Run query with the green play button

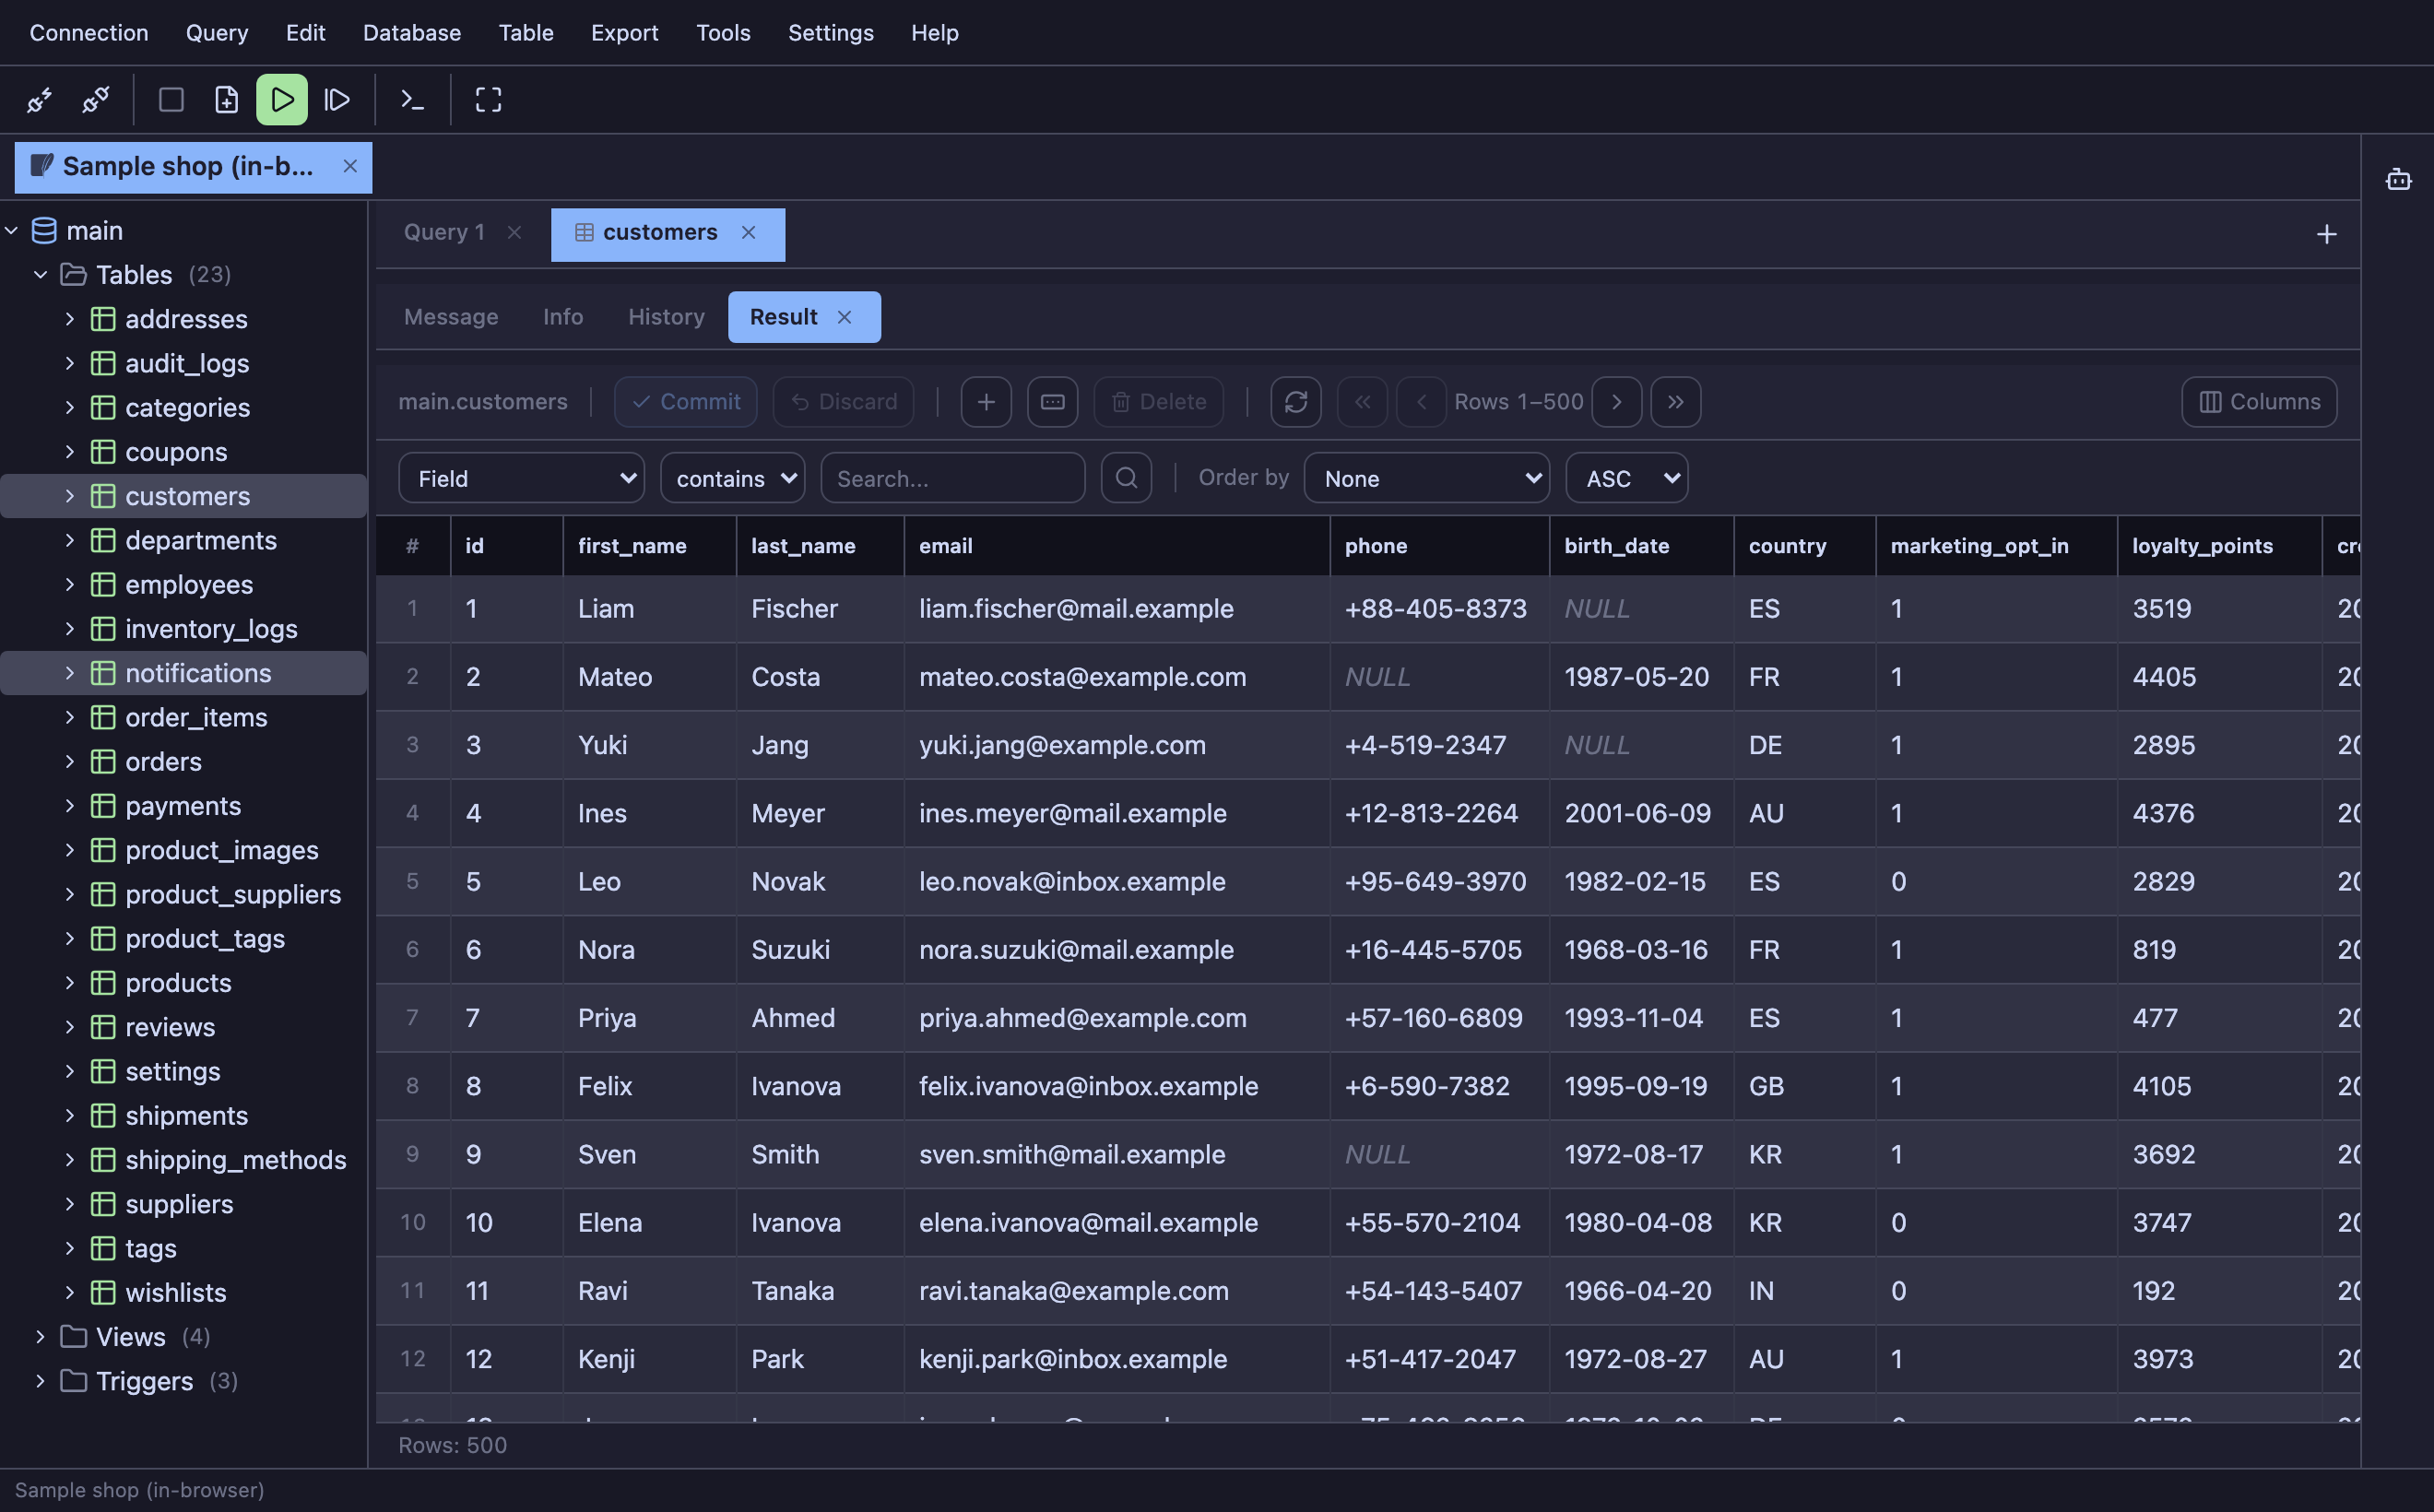point(282,100)
